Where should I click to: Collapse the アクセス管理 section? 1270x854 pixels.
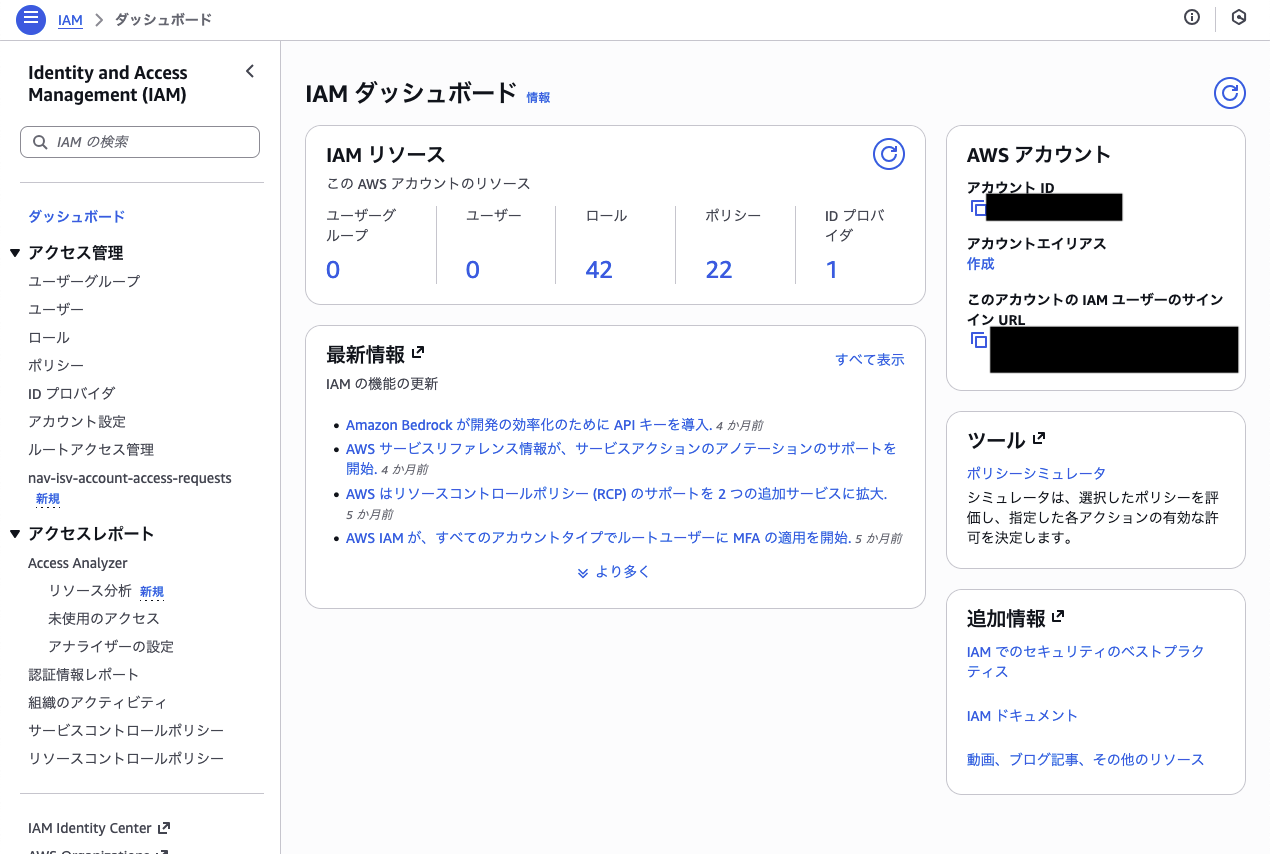[14, 252]
